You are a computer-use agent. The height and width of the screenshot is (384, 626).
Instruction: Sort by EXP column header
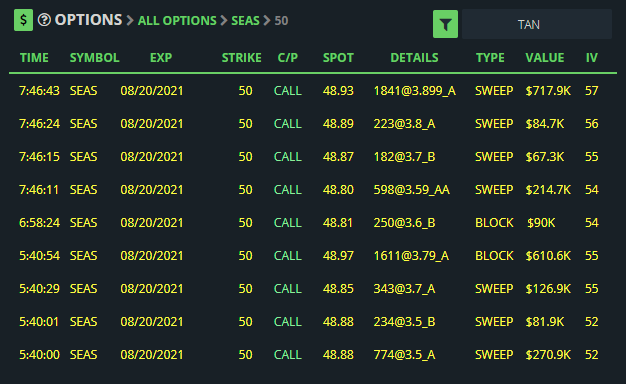pyautogui.click(x=161, y=58)
